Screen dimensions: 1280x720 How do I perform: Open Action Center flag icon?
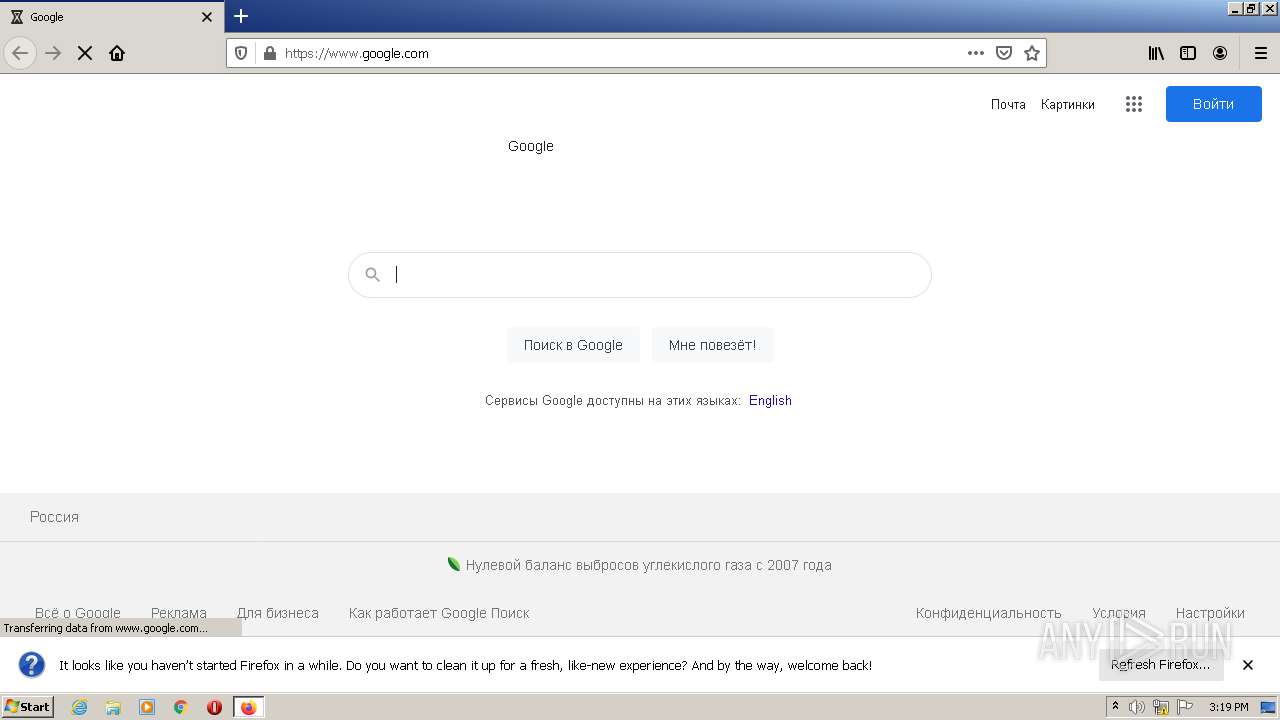coord(1185,707)
